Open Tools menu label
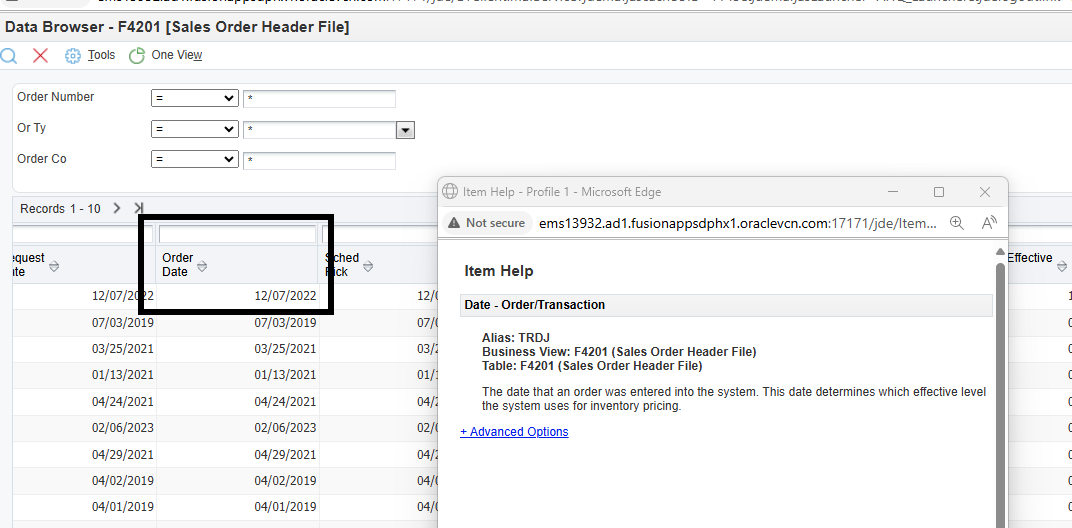Viewport: 1072px width, 528px height. (101, 55)
